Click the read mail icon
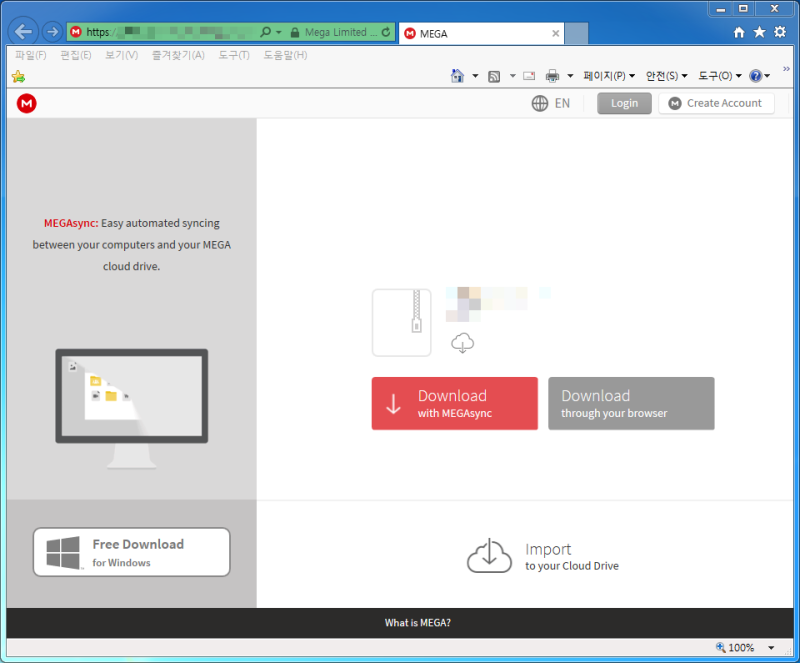Image resolution: width=800 pixels, height=663 pixels. [529, 76]
